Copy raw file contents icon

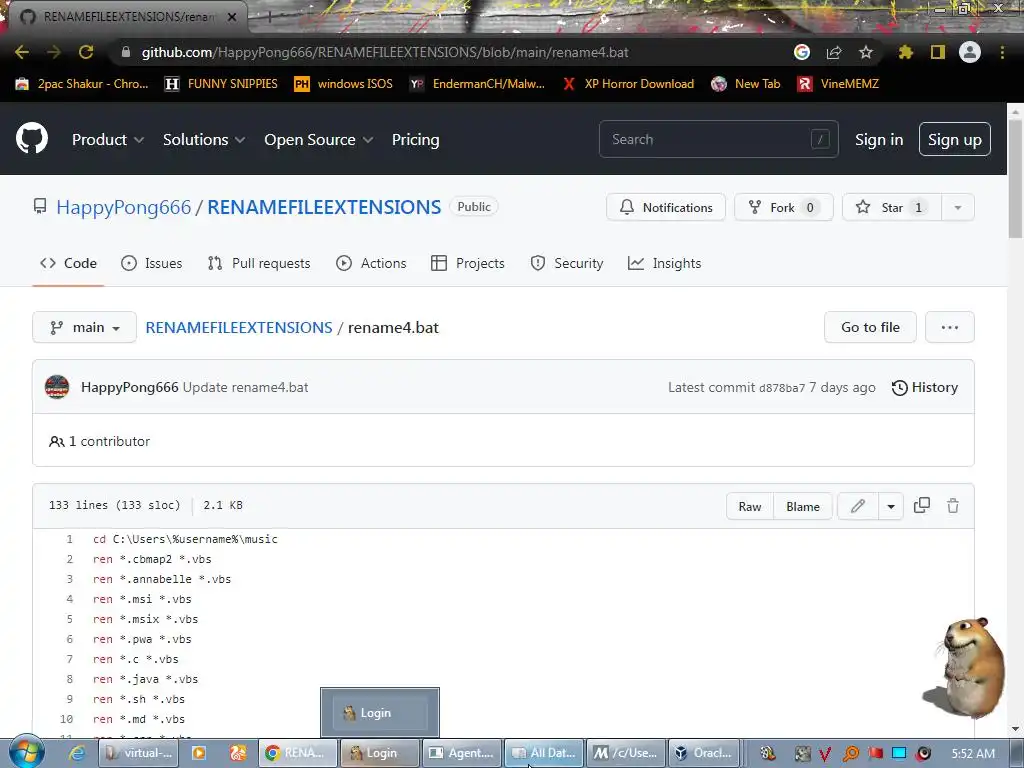(921, 505)
